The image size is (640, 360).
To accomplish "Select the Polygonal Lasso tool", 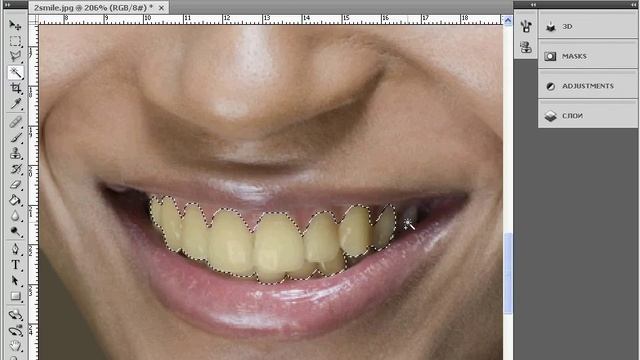I will (16, 56).
